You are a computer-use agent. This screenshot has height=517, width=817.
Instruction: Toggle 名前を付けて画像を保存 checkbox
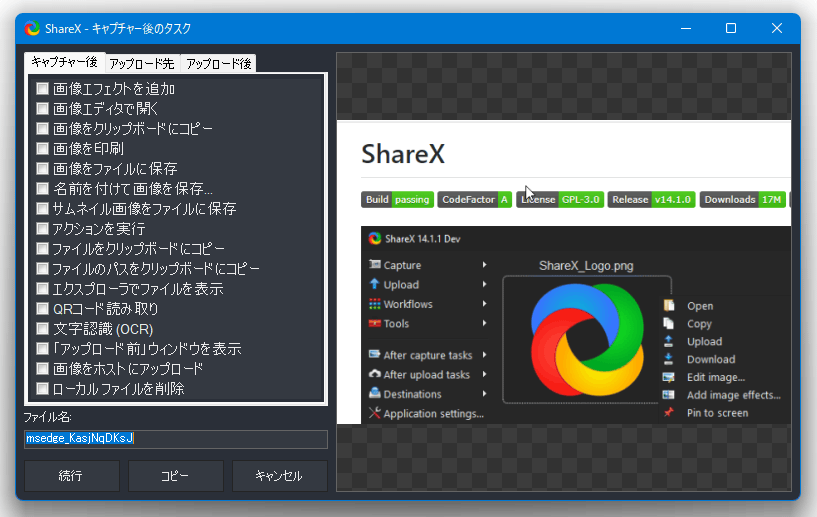coord(42,189)
